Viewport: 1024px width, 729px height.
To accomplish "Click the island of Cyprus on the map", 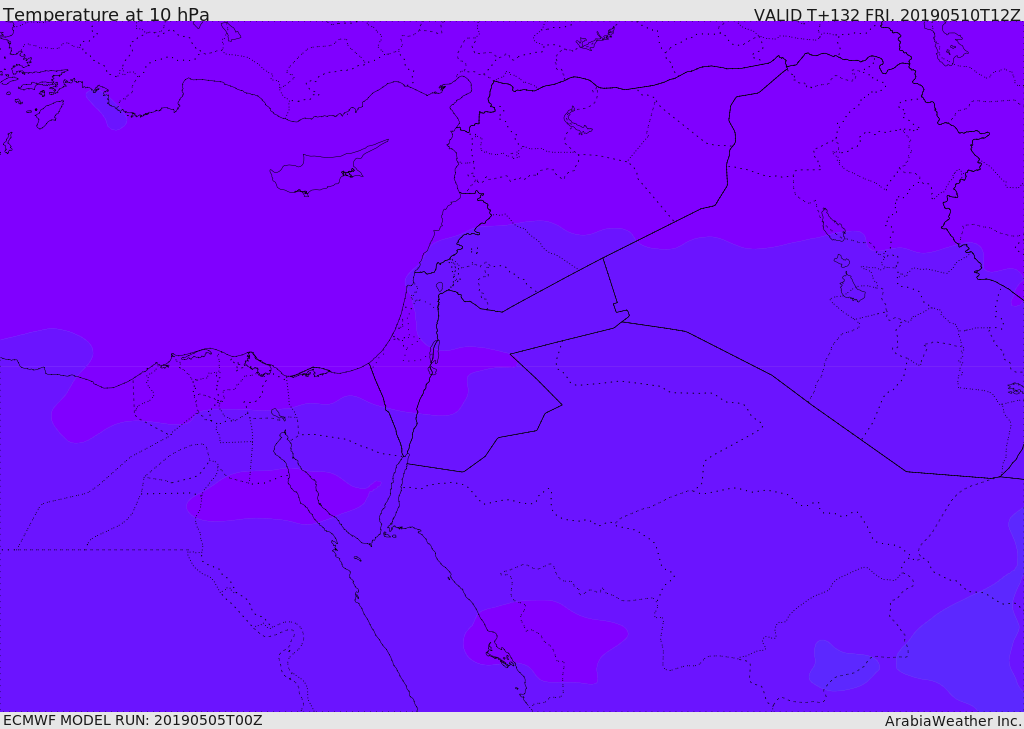I will coord(327,169).
